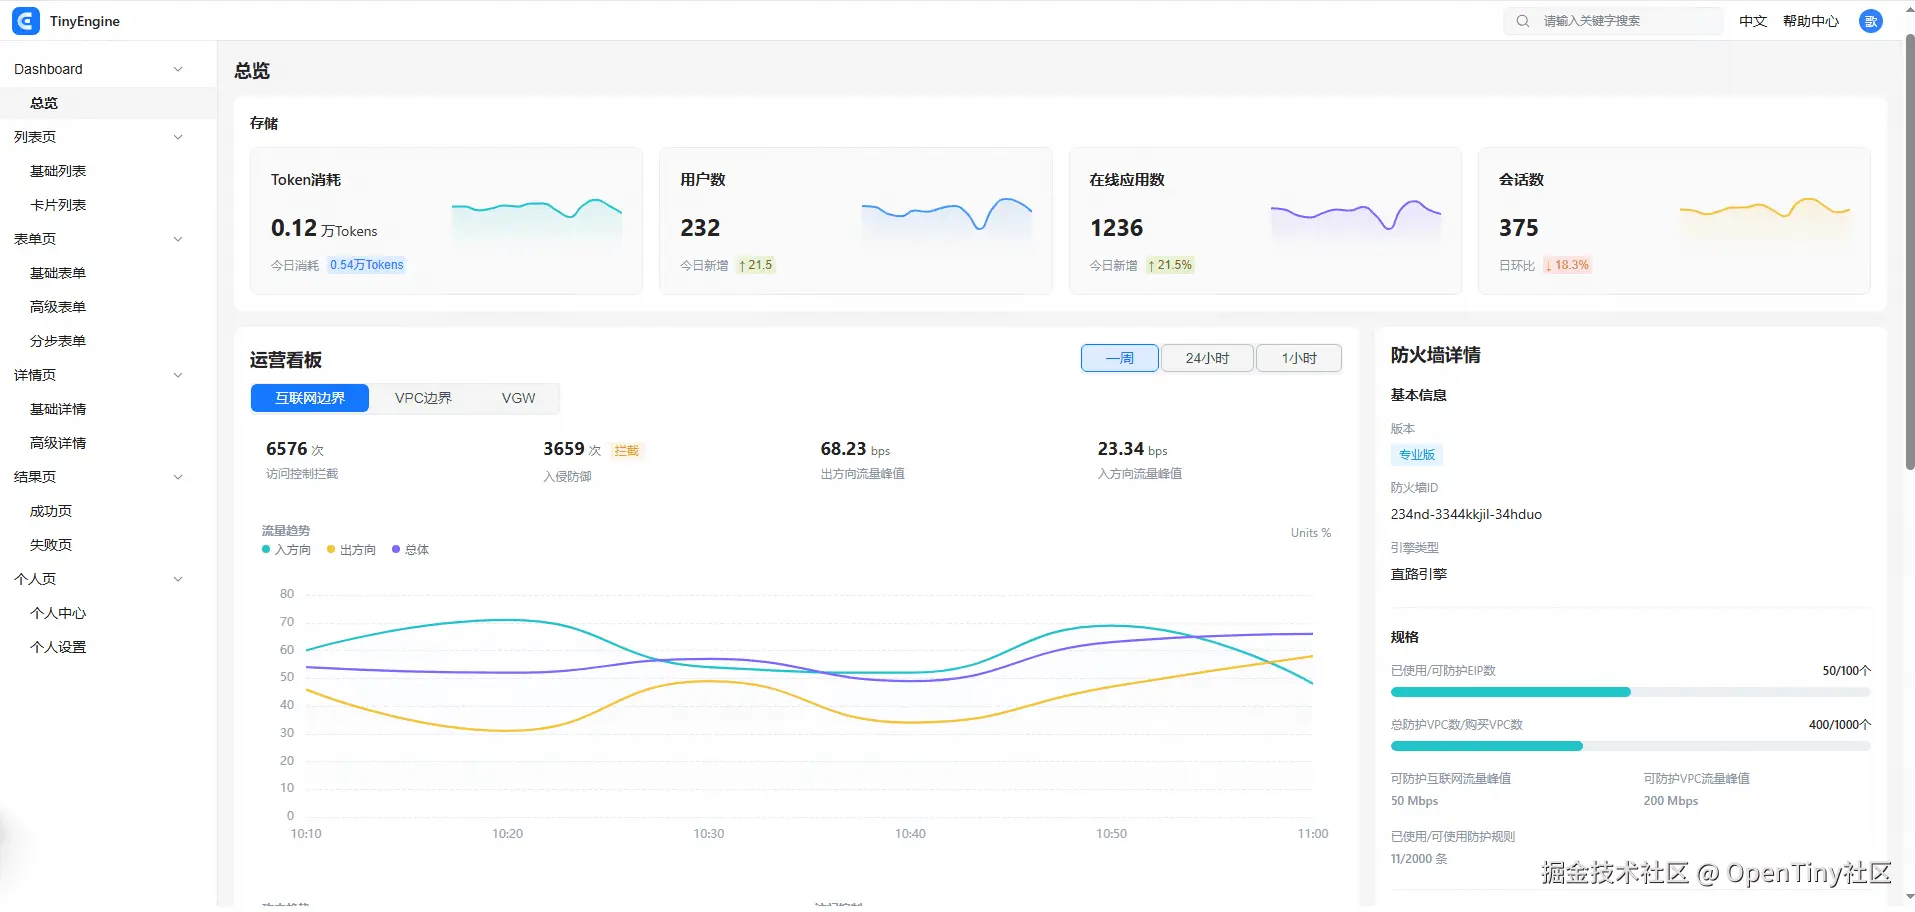
Task: Collapse the 表单页 menu chevron
Action: [178, 239]
